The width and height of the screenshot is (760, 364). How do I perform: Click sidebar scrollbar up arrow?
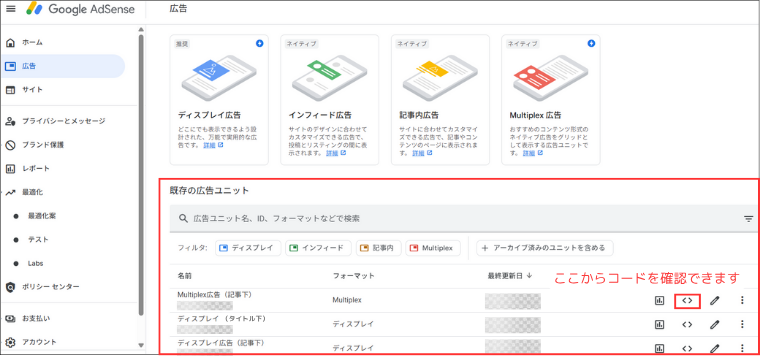click(x=141, y=29)
